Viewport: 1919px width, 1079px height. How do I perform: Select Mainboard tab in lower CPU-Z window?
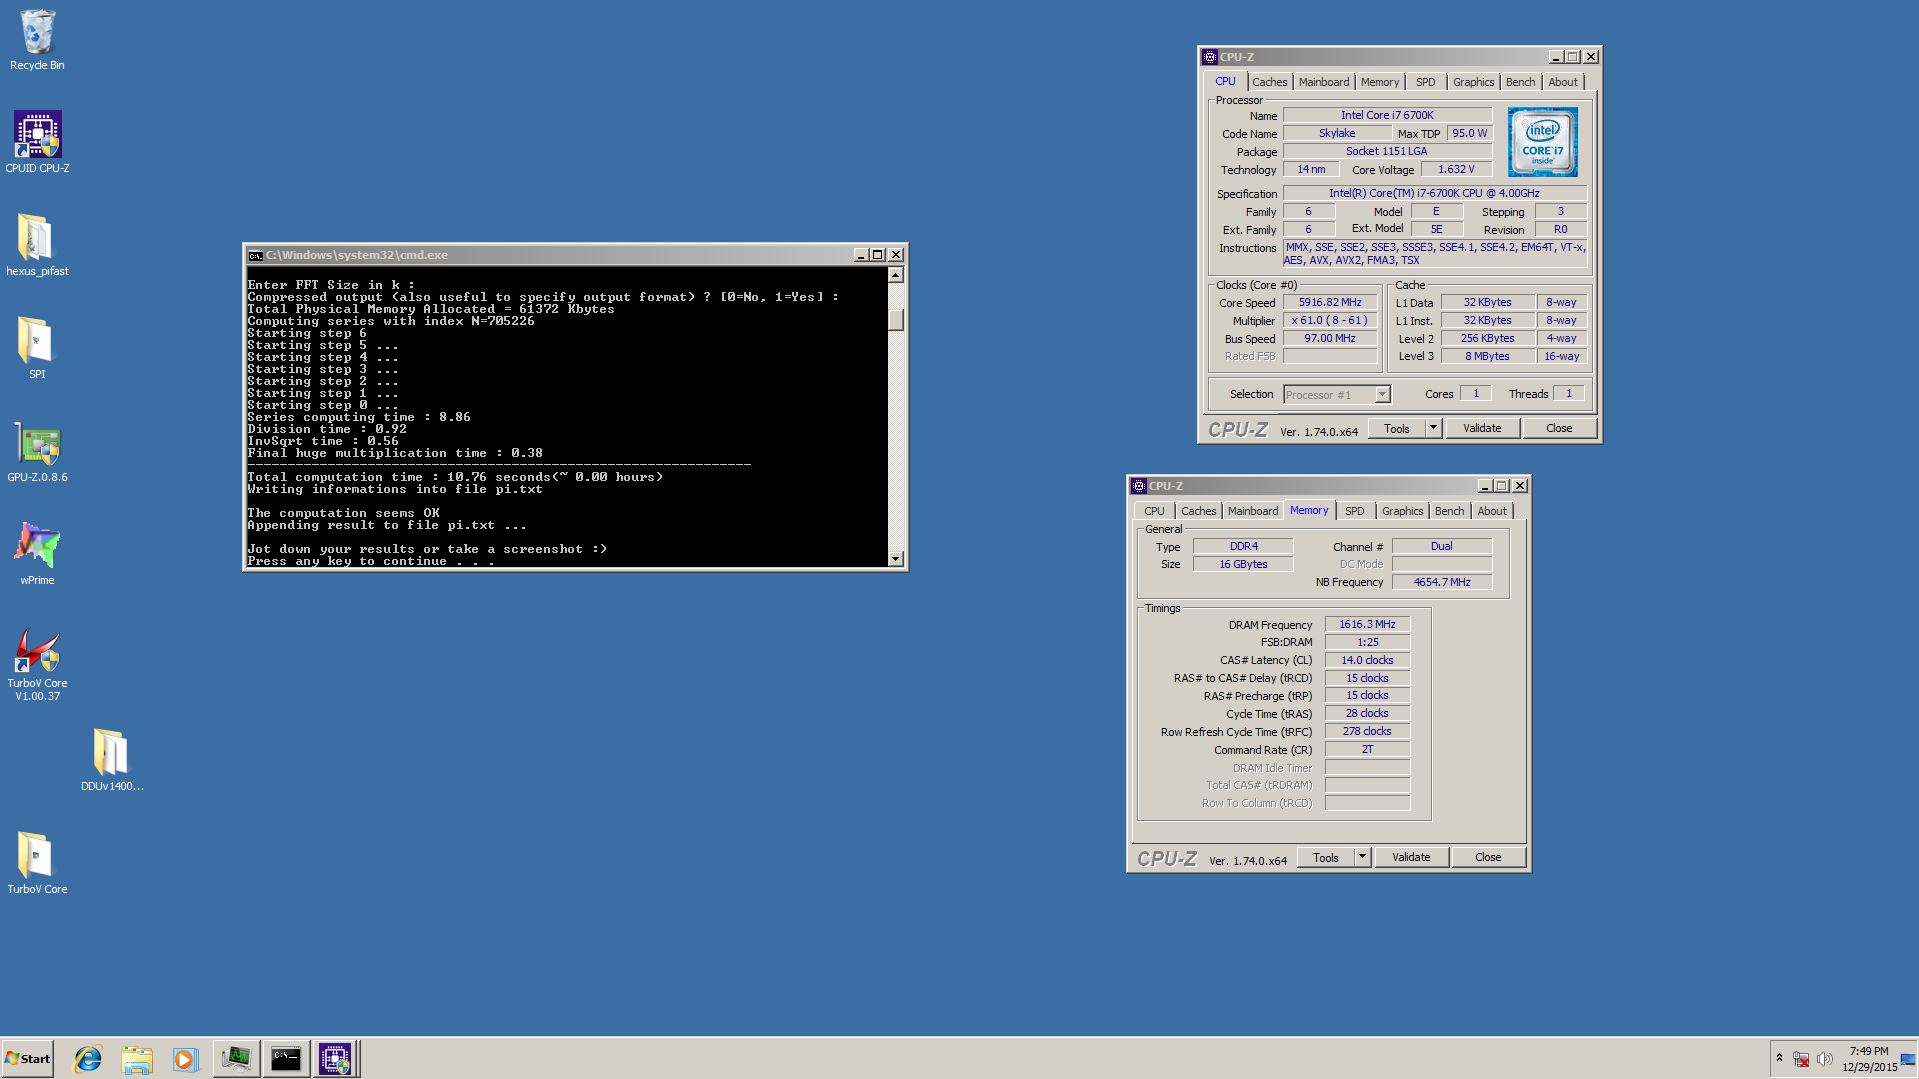click(x=1253, y=511)
